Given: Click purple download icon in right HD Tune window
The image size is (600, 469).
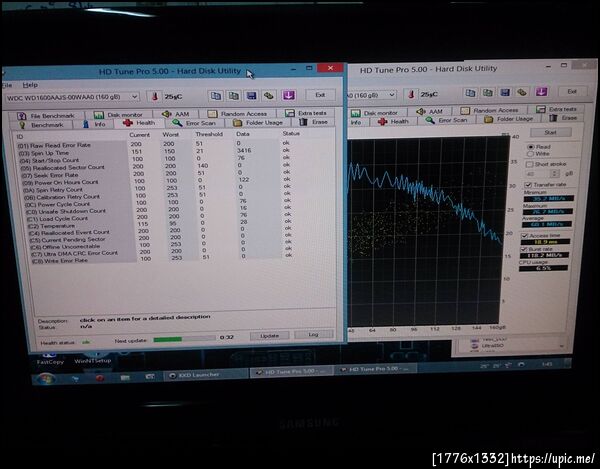Looking at the screenshot, I should [541, 91].
